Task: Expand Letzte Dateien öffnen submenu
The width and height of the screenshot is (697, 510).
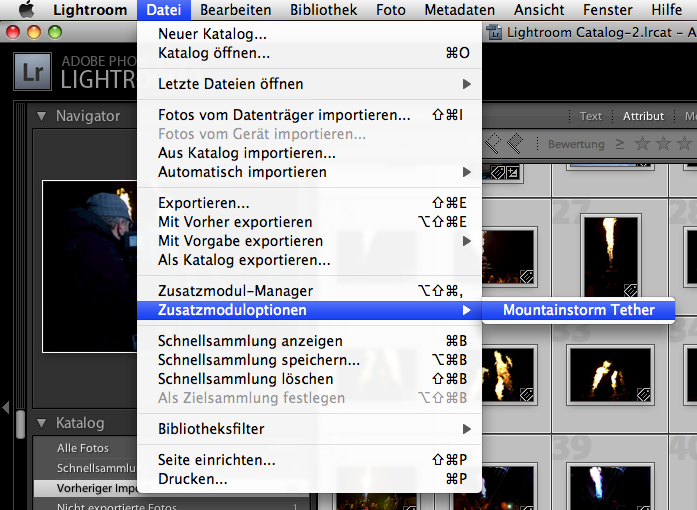Action: 309,84
